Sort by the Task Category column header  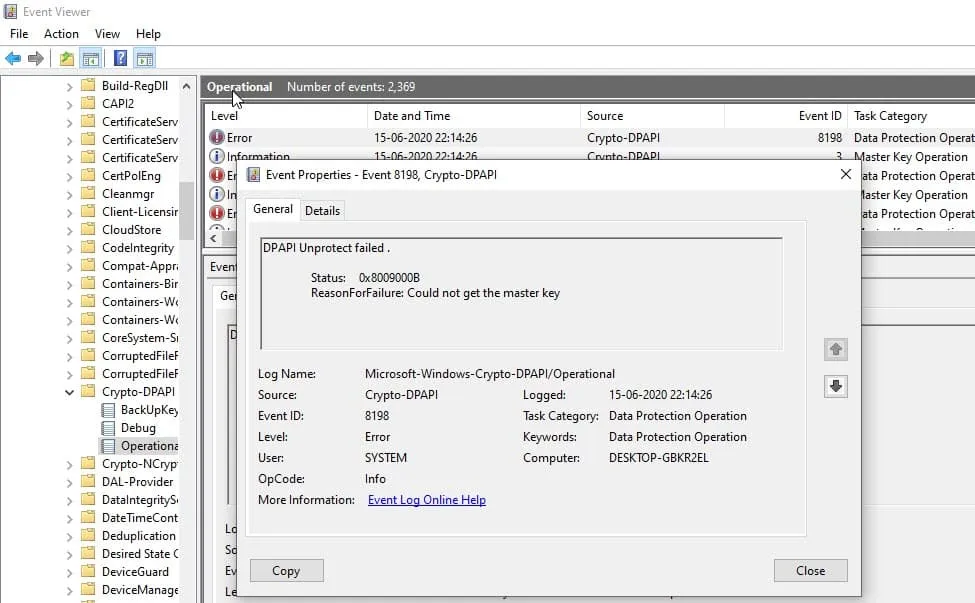911,116
